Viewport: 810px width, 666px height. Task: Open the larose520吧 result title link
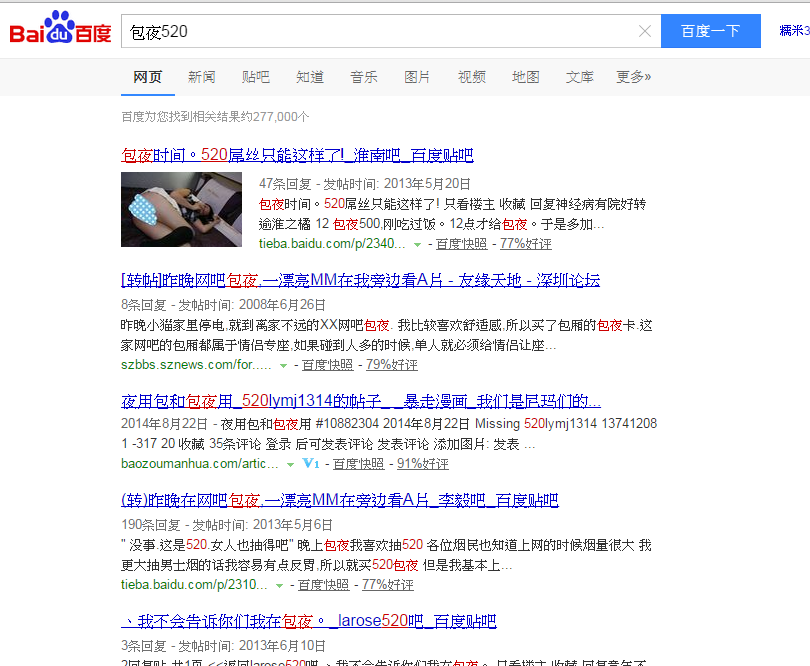309,621
